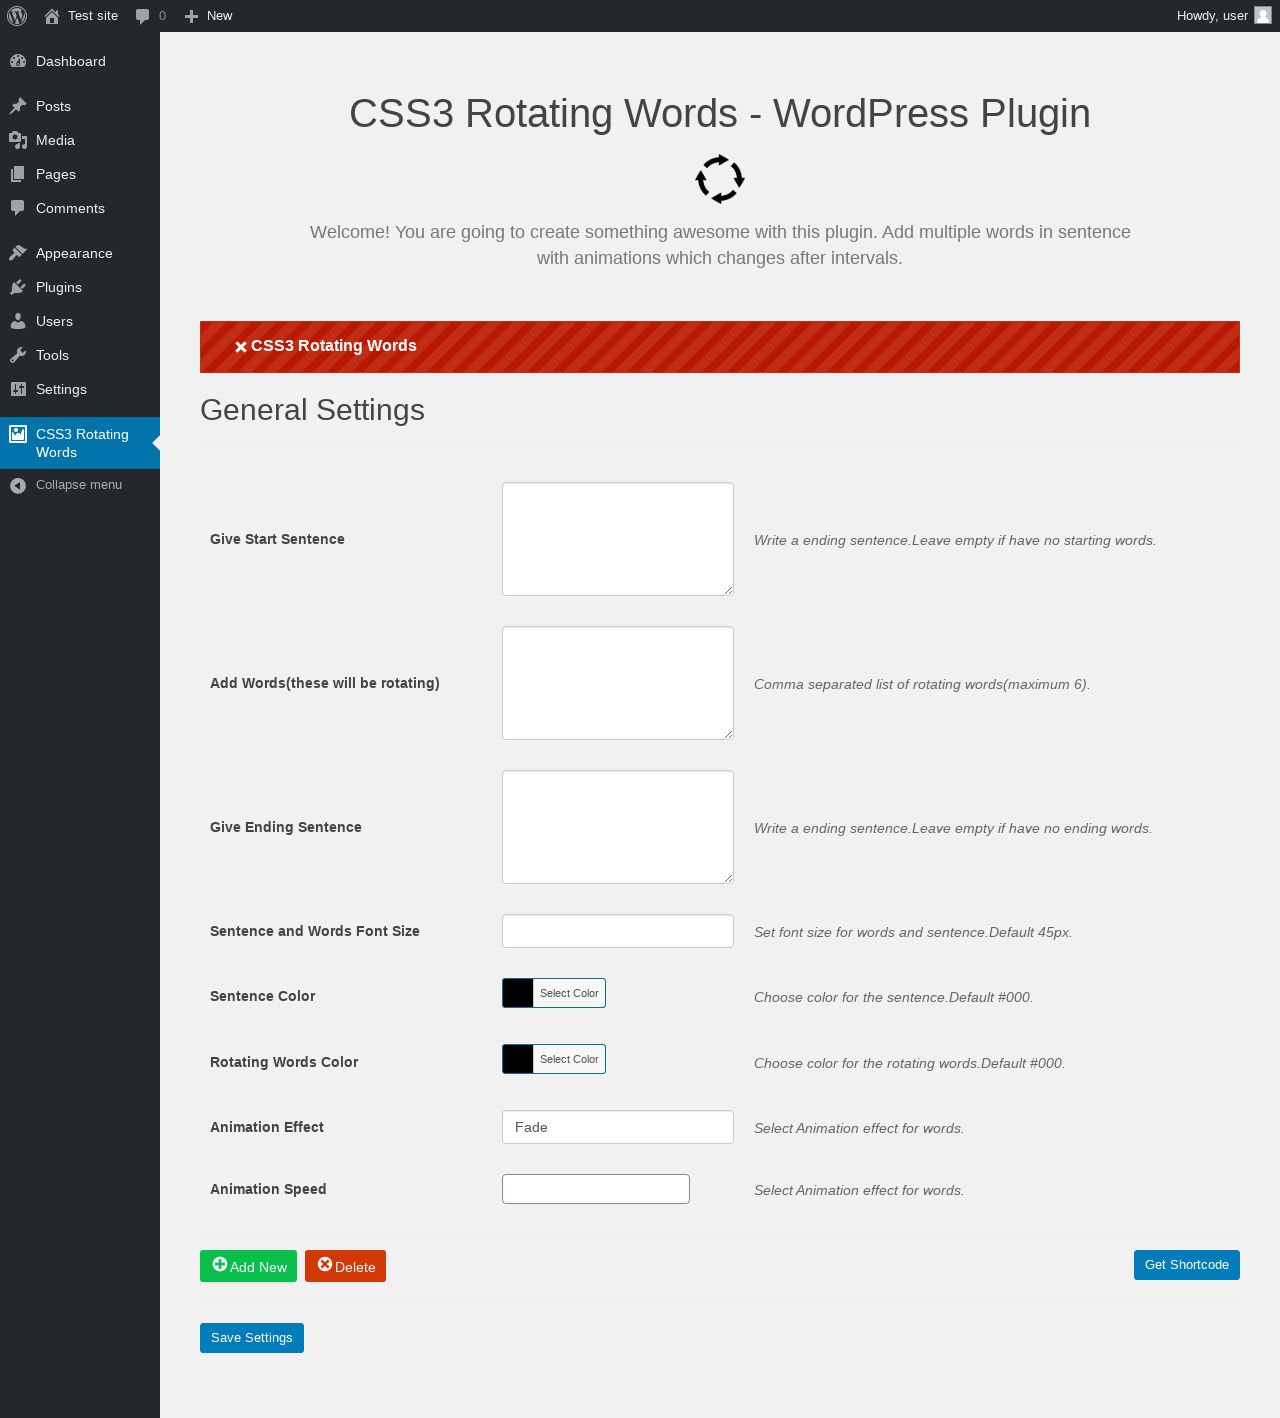Click the Rotating Words Color black swatch
The image size is (1280, 1418).
click(518, 1059)
